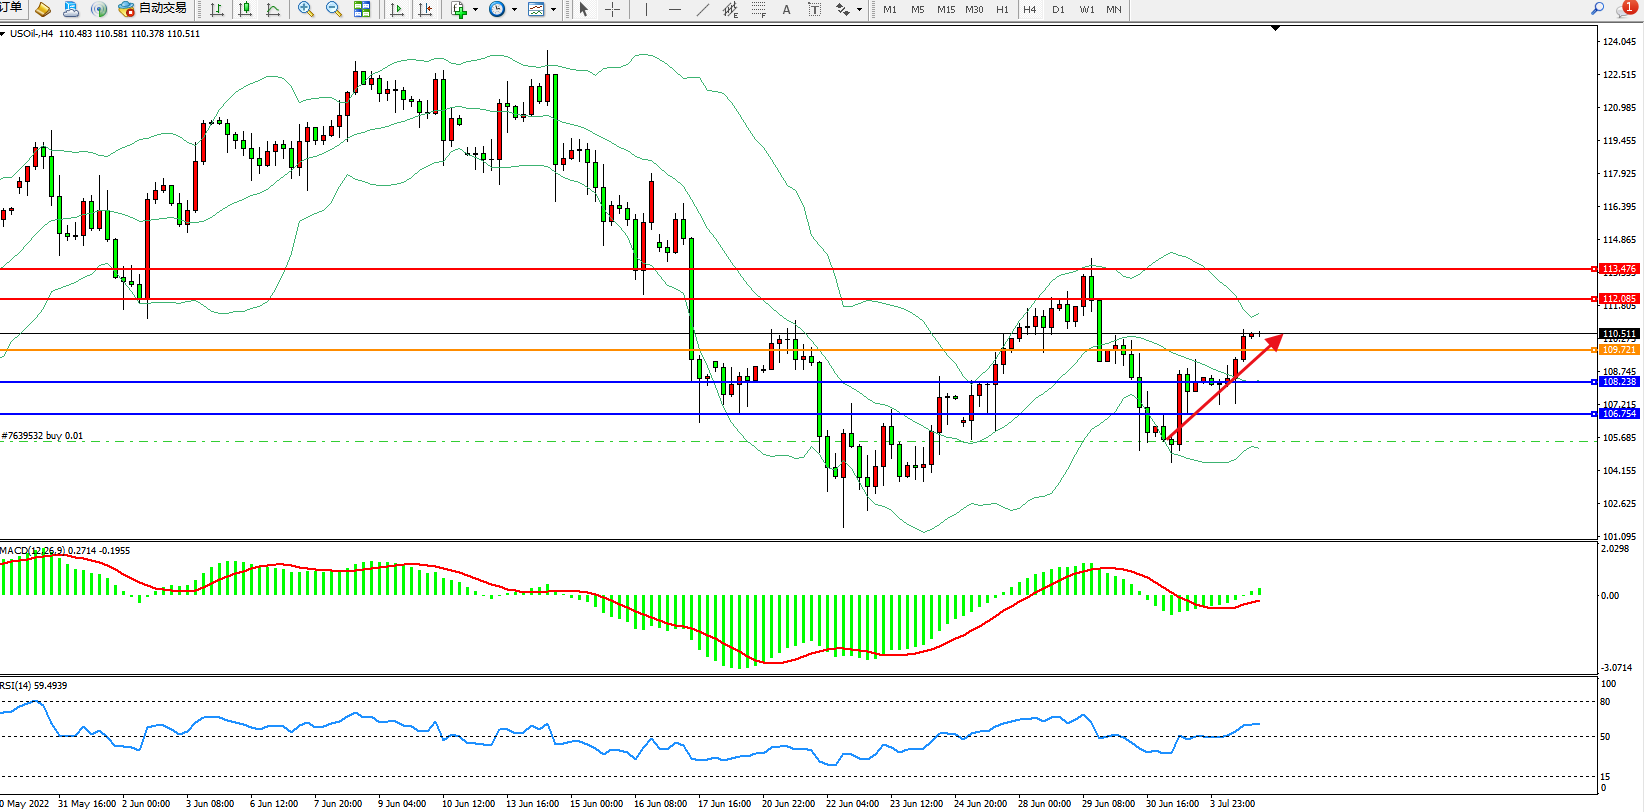Click the zoom in magnifier icon
The width and height of the screenshot is (1644, 812).
(306, 9)
